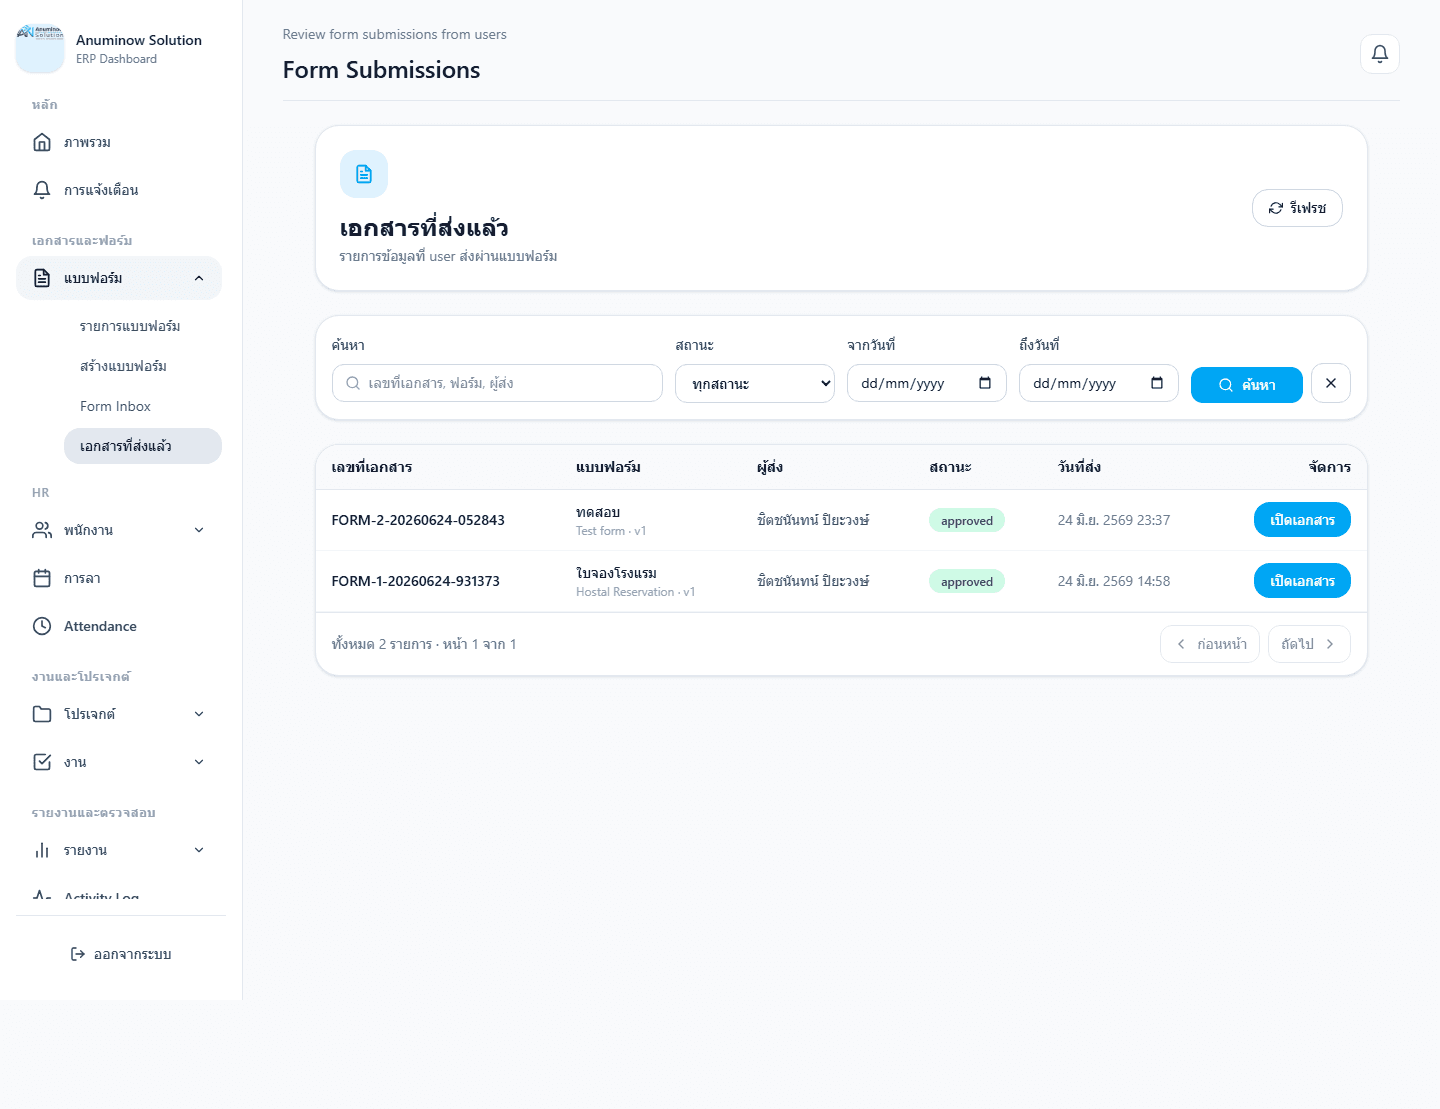Expand the รายงาน submenu chevron
Screen dimensions: 1440x1109
click(x=199, y=850)
